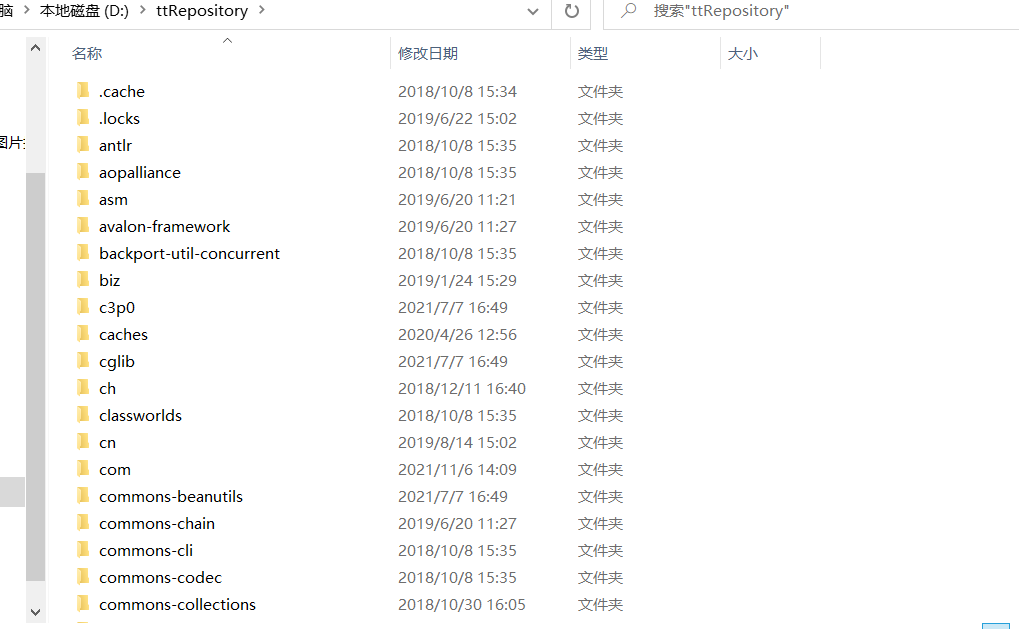Expand the chevron after 本地磁盘 (D:)
This screenshot has height=629, width=1019.
[x=142, y=10]
